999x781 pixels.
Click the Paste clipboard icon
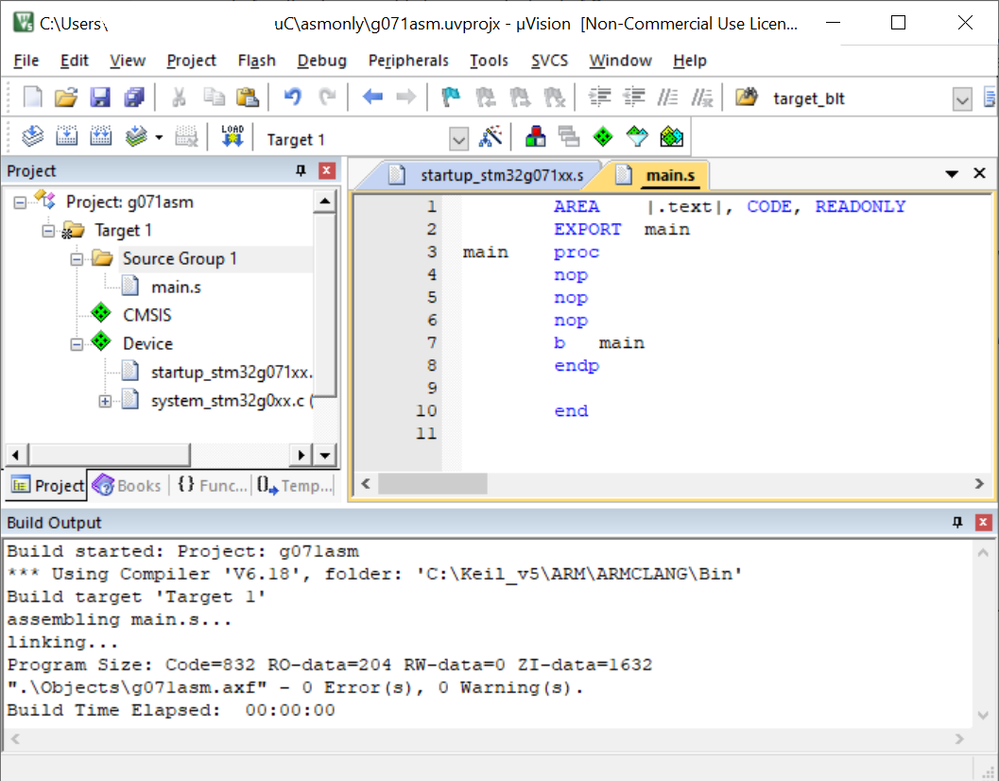(247, 97)
